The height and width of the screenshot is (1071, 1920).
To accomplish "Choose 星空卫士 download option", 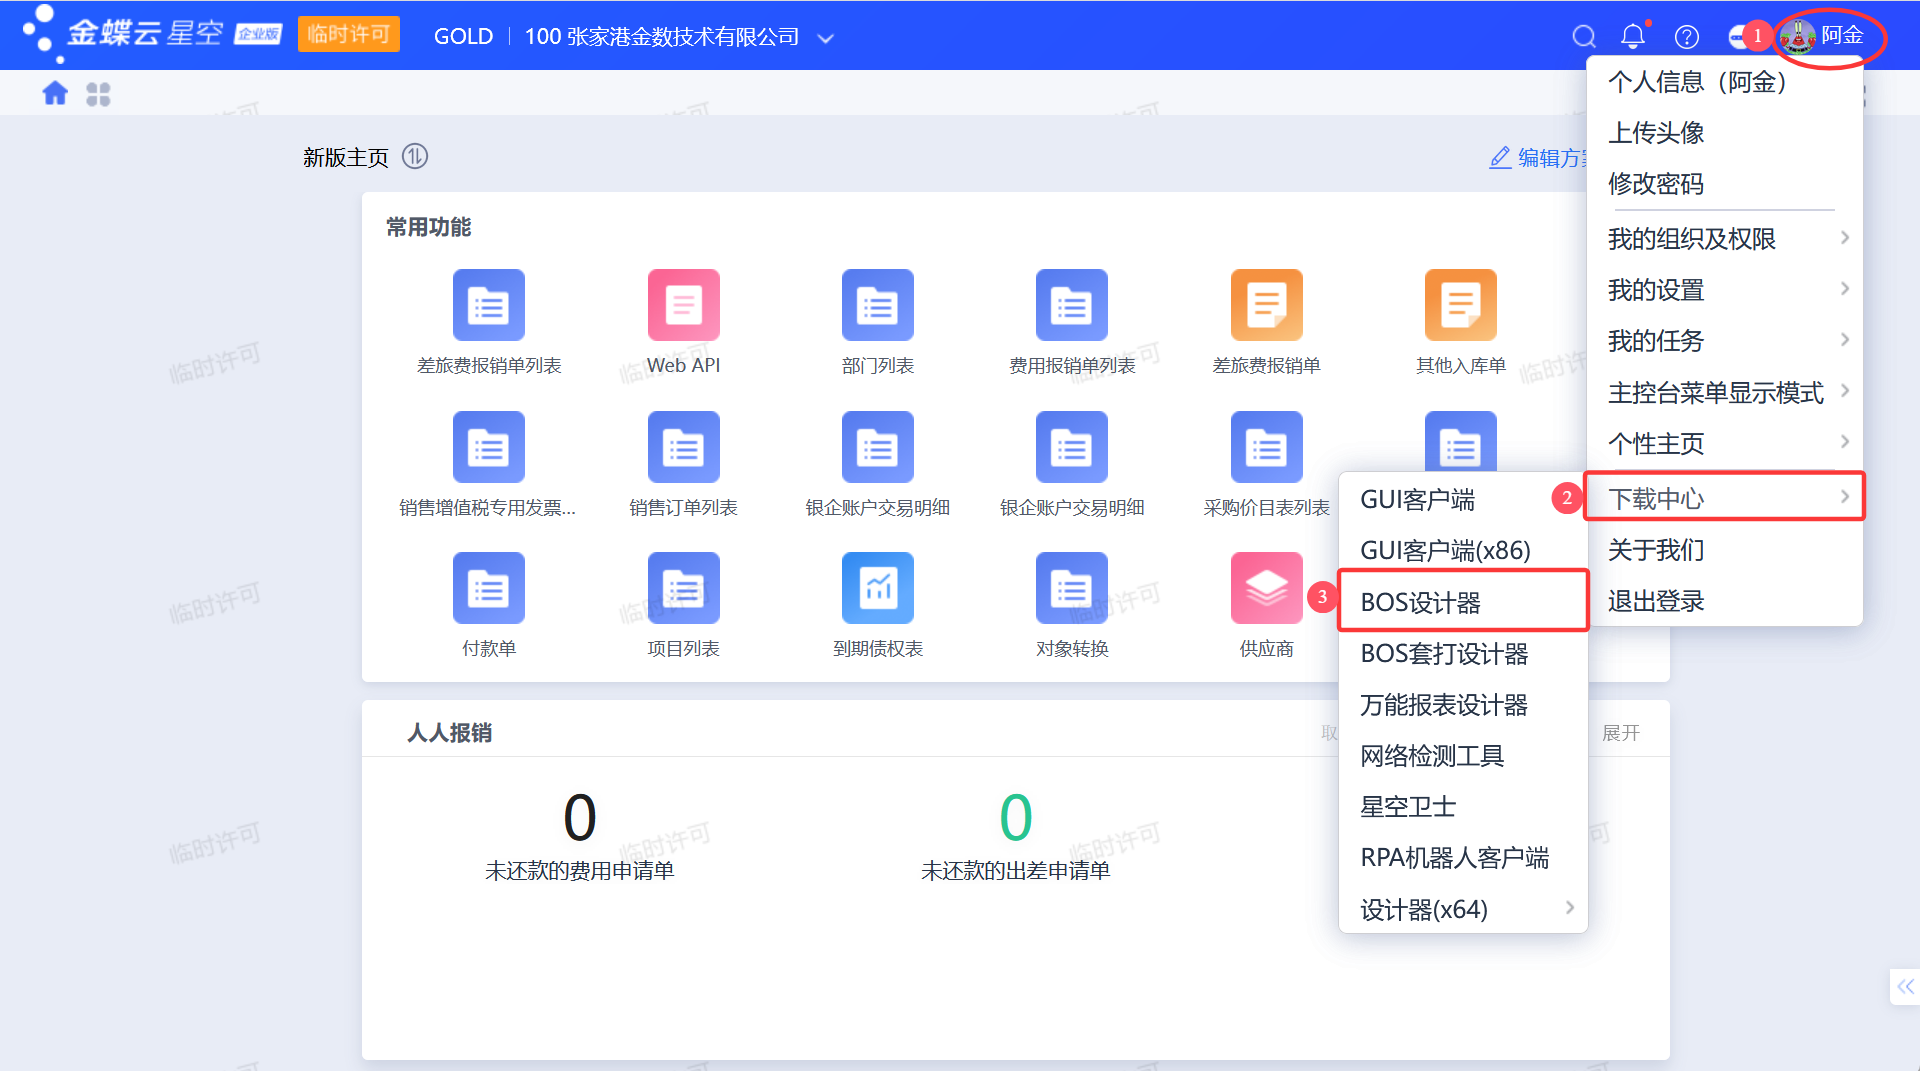I will (x=1463, y=807).
